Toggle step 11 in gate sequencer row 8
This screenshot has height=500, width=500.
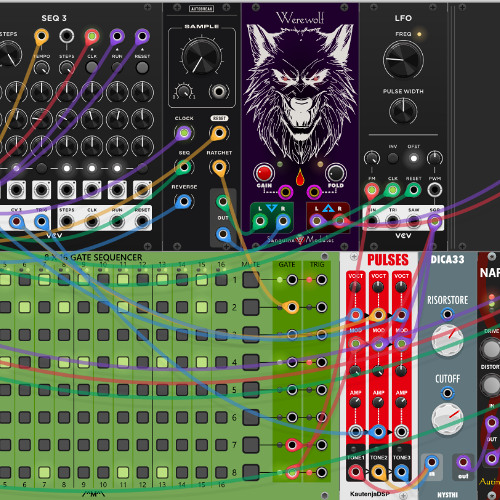point(123,472)
